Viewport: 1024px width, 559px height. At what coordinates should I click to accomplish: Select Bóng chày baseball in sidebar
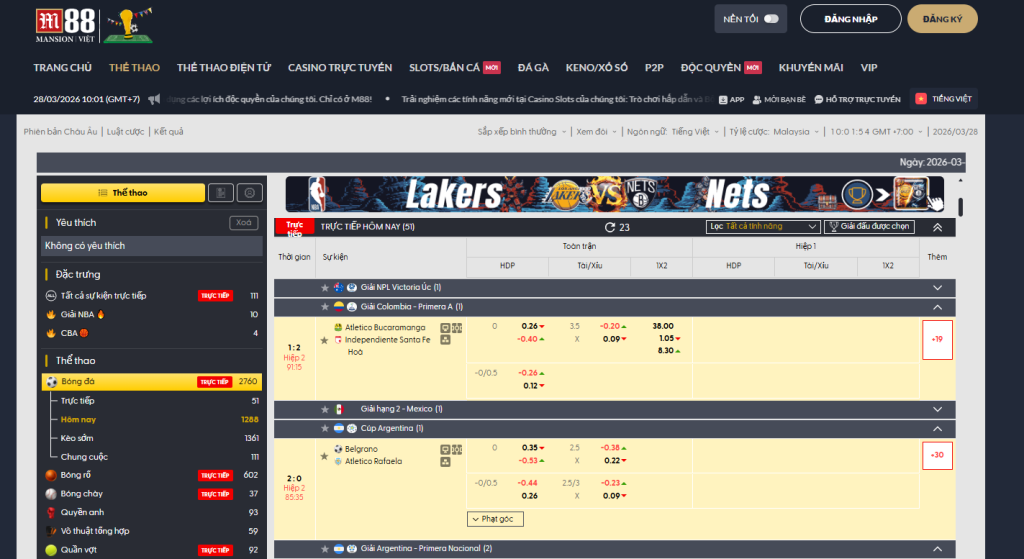coord(152,494)
